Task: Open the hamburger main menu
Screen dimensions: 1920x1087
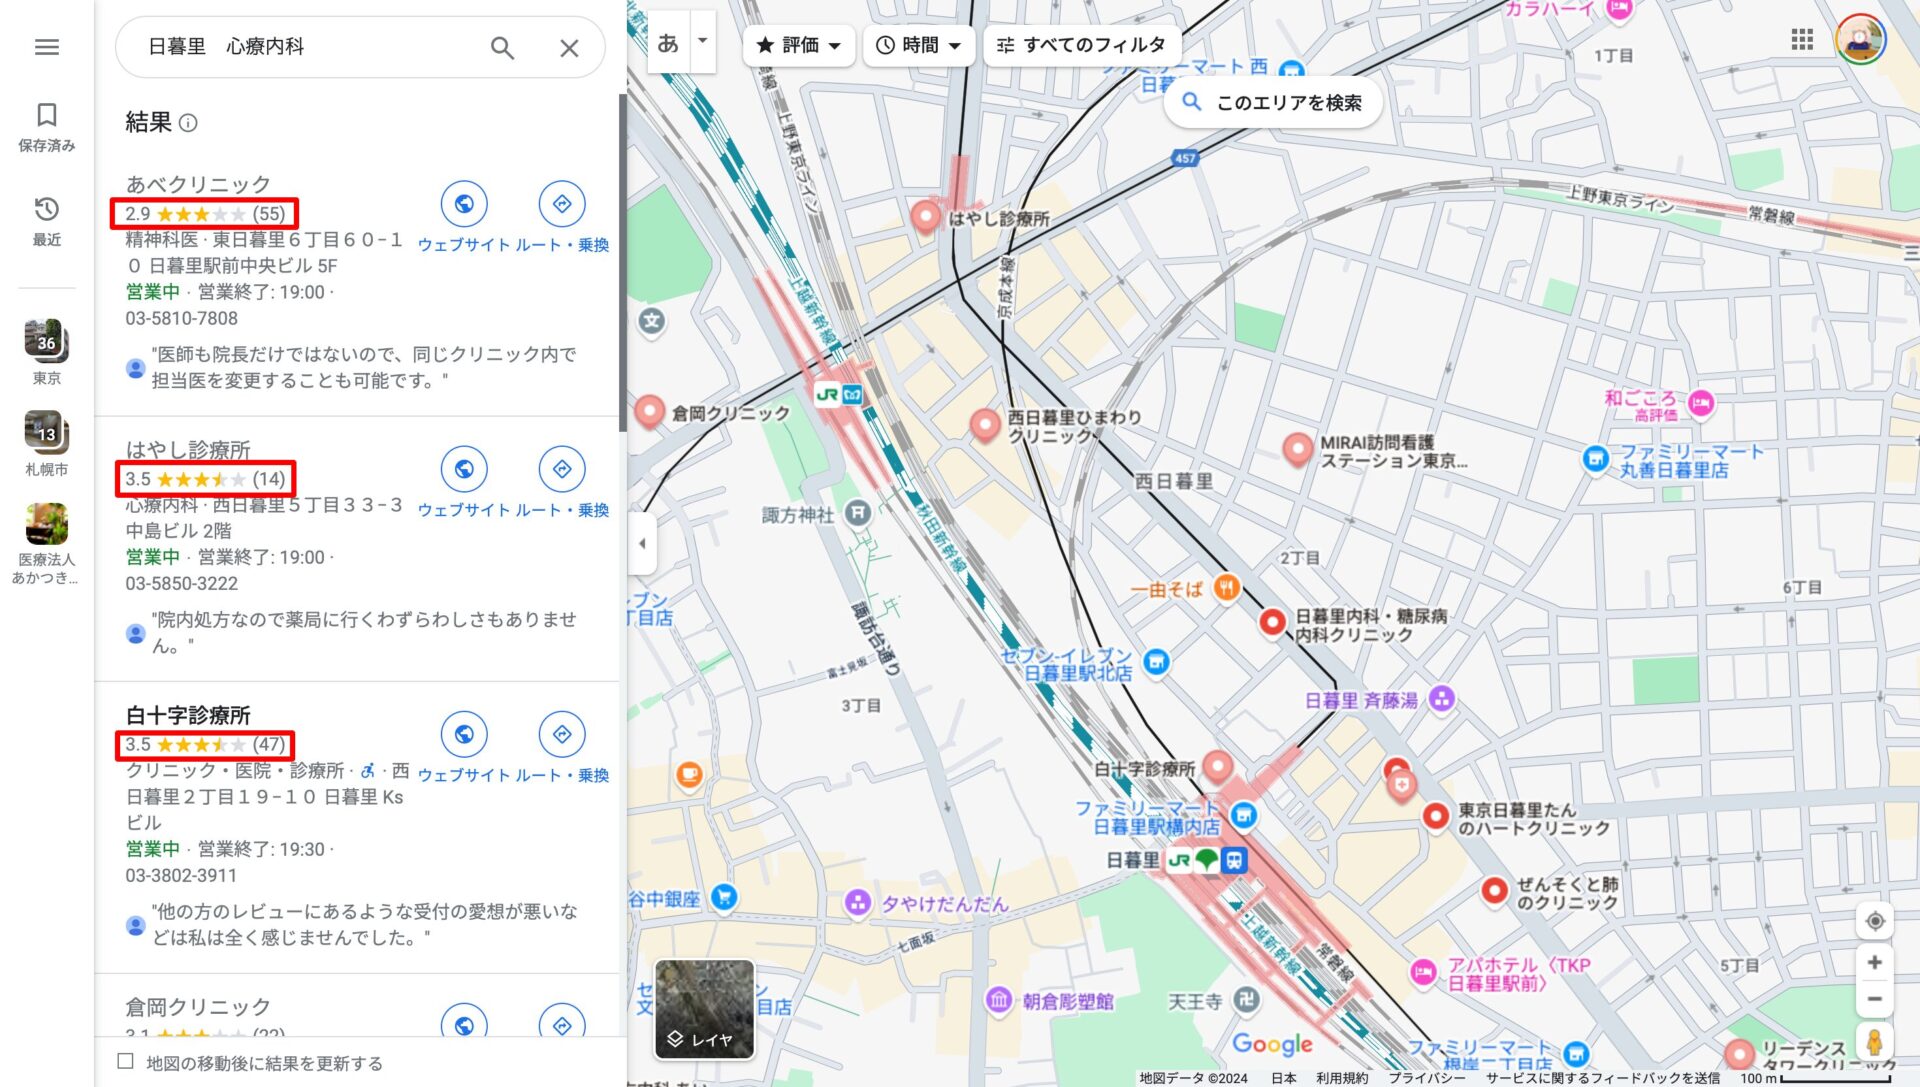Action: [x=47, y=47]
